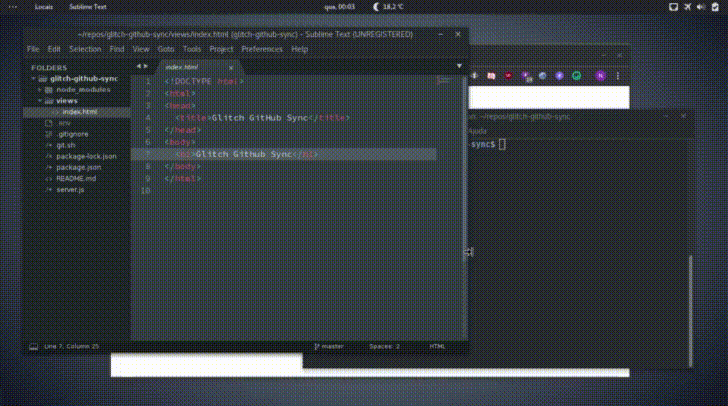The image size is (728, 406).
Task: Open the activities dots at top-left
Action: pyautogui.click(x=13, y=7)
